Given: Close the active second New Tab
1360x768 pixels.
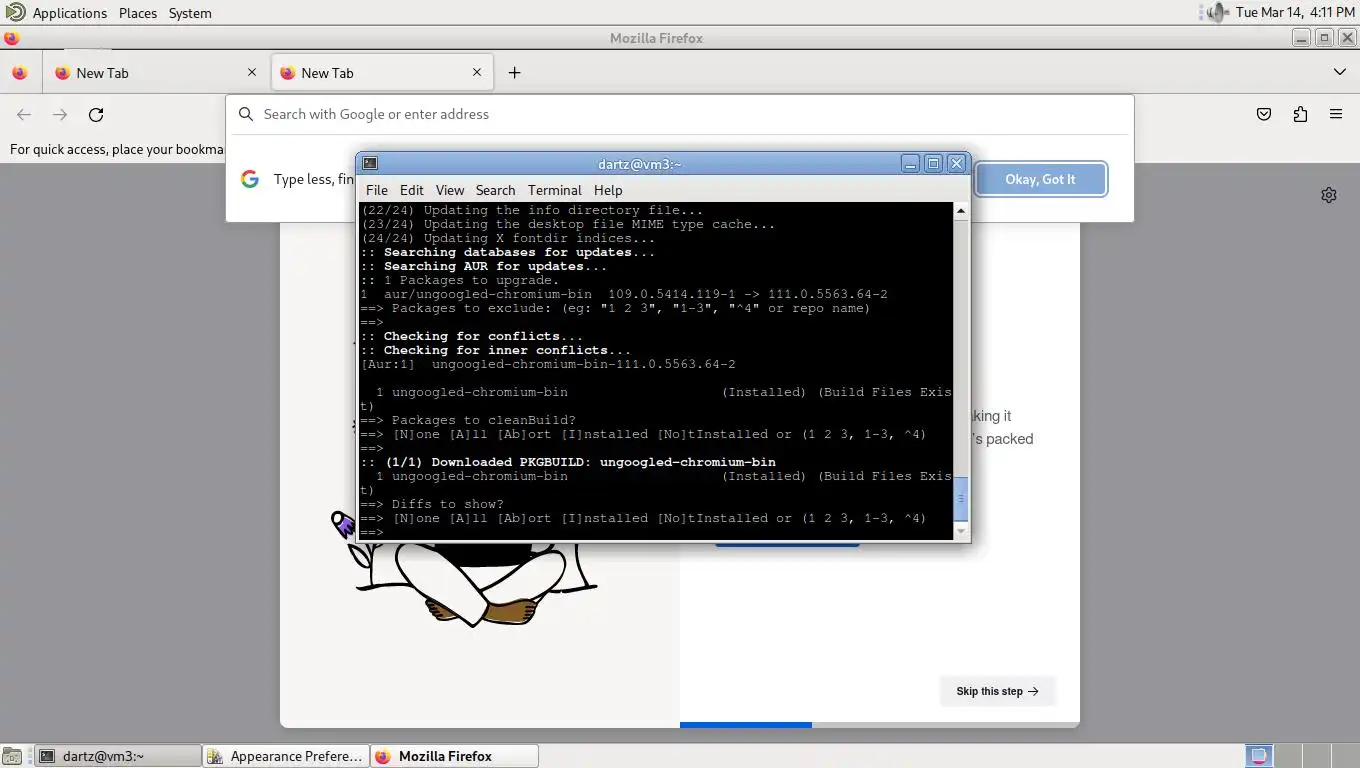Looking at the screenshot, I should point(477,72).
